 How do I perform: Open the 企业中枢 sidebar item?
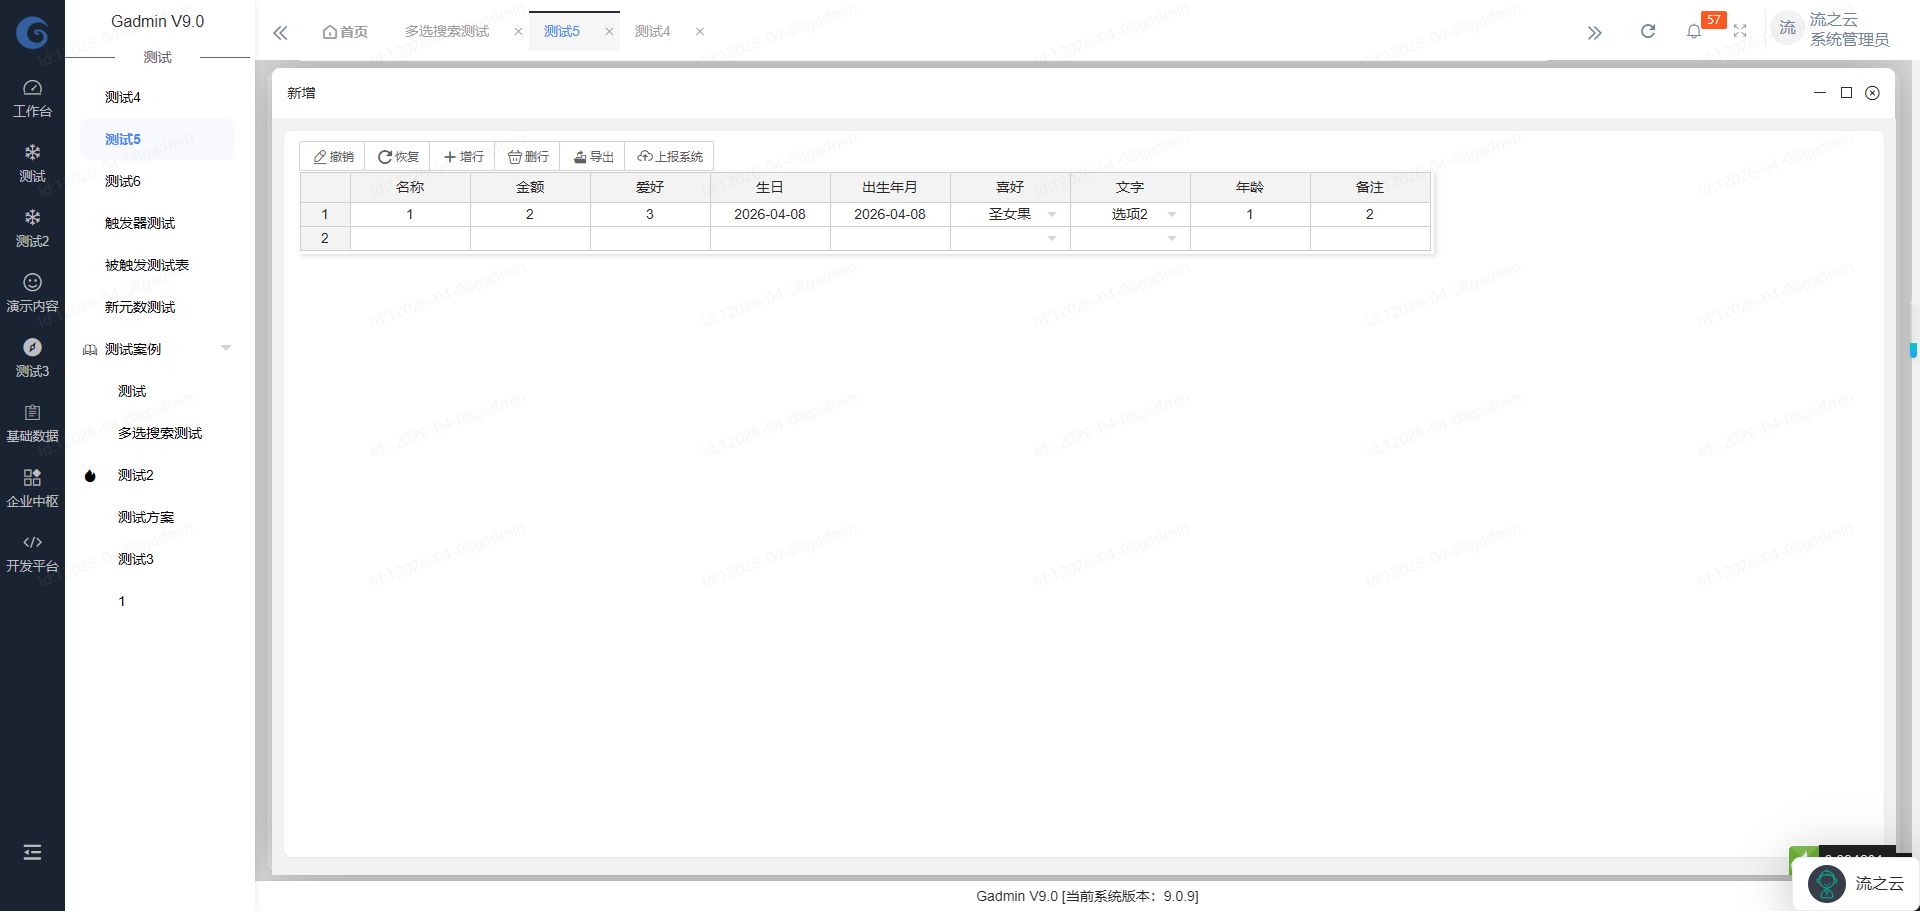32,488
